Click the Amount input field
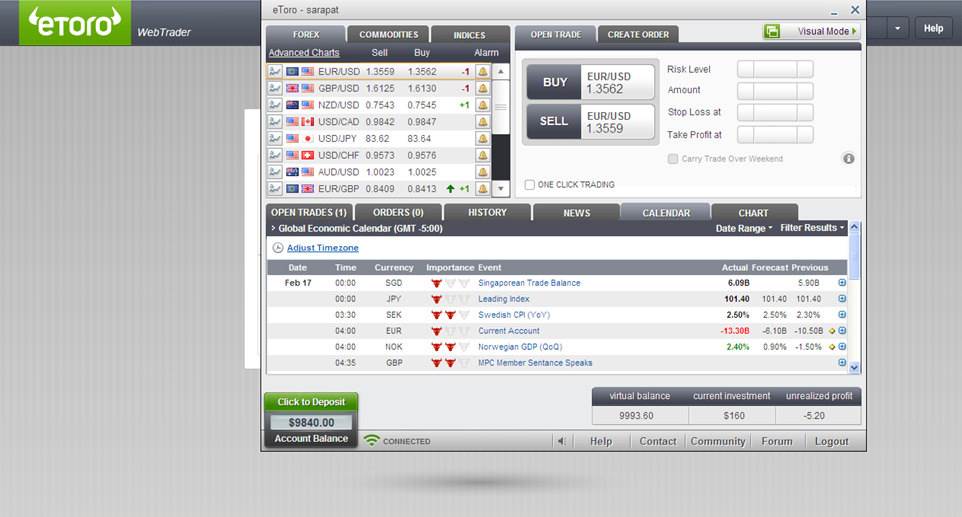The image size is (962, 517). [775, 91]
